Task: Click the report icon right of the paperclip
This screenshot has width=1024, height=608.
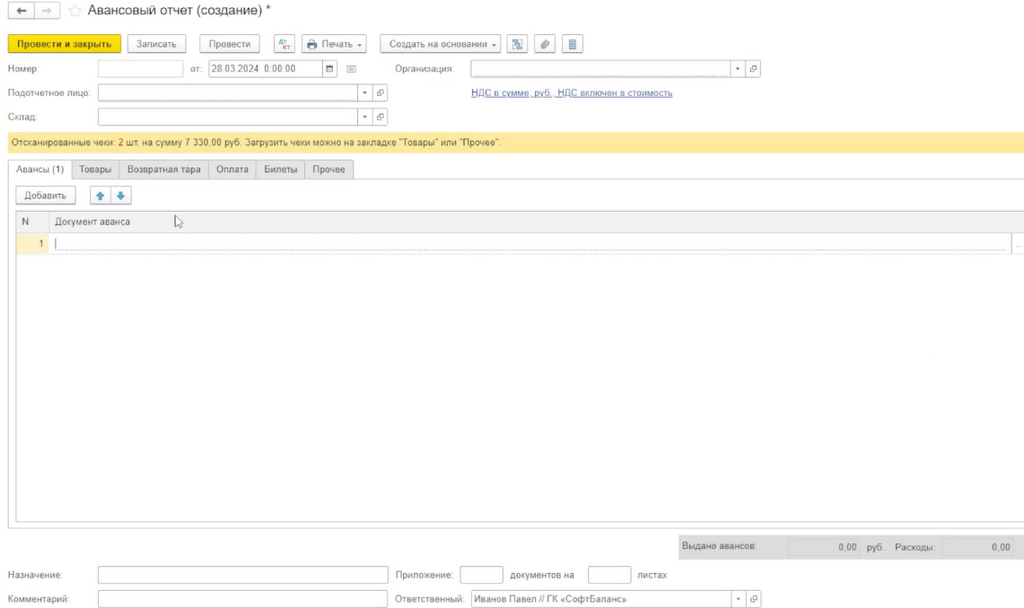Action: (x=571, y=44)
